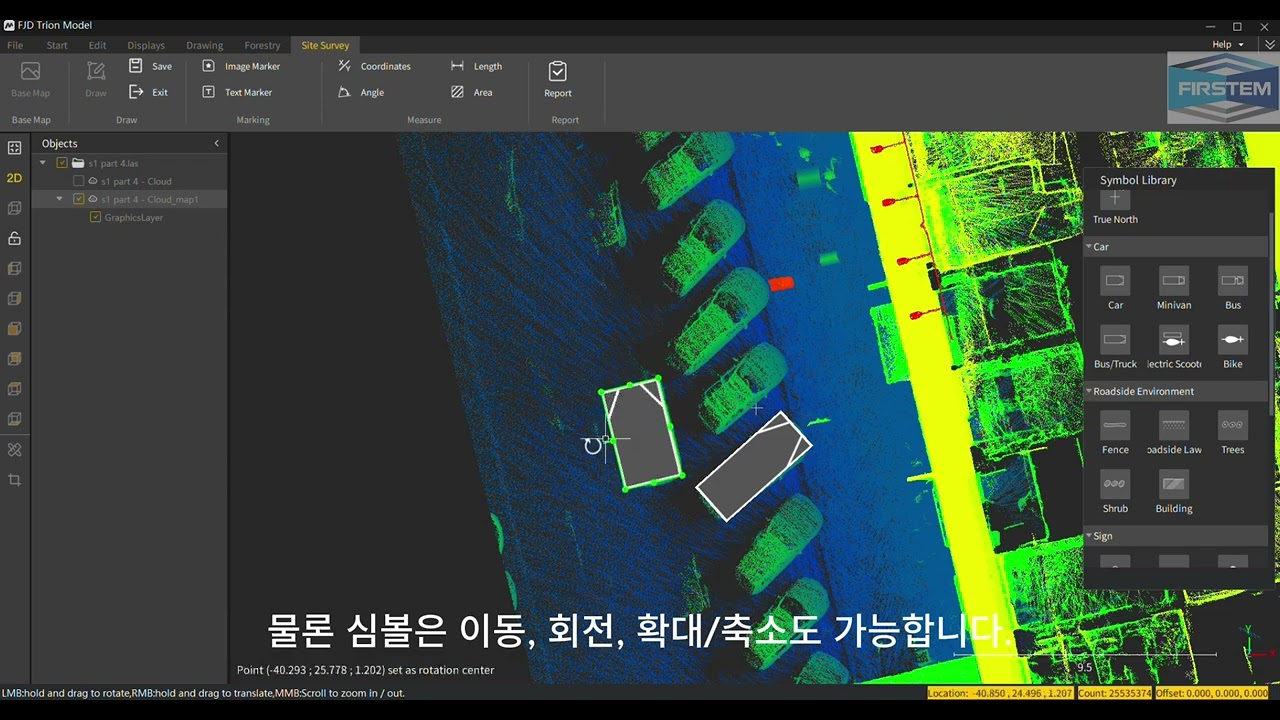
Task: Collapse the s1 part 4 - Cloud_map1 node
Action: coord(59,199)
